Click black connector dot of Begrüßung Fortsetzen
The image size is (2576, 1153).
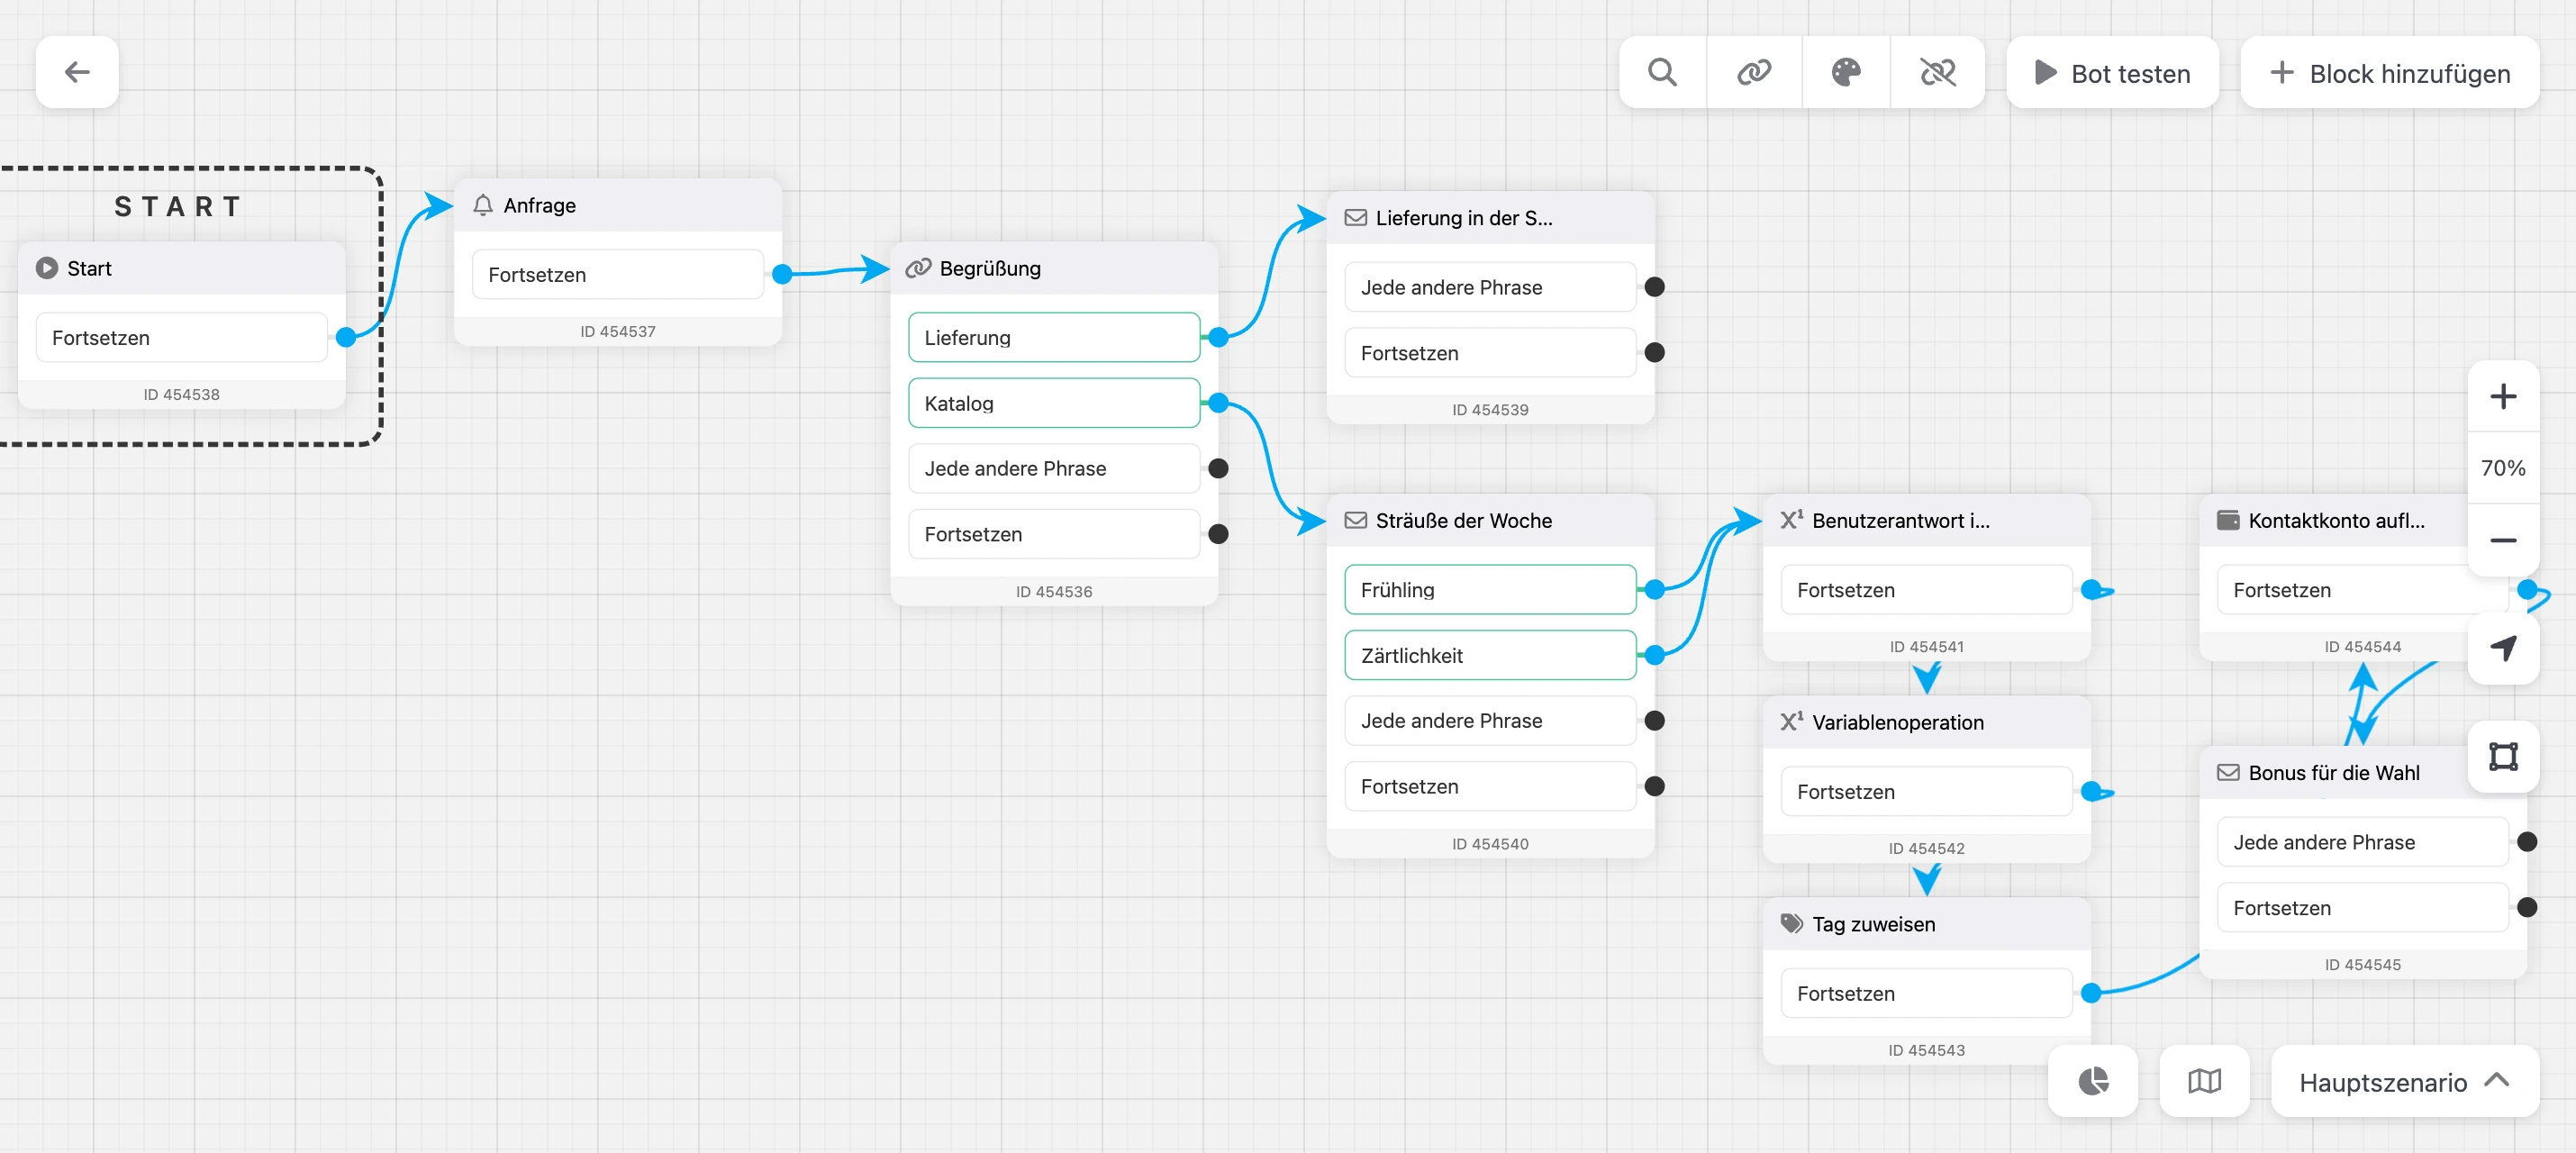pos(1218,534)
